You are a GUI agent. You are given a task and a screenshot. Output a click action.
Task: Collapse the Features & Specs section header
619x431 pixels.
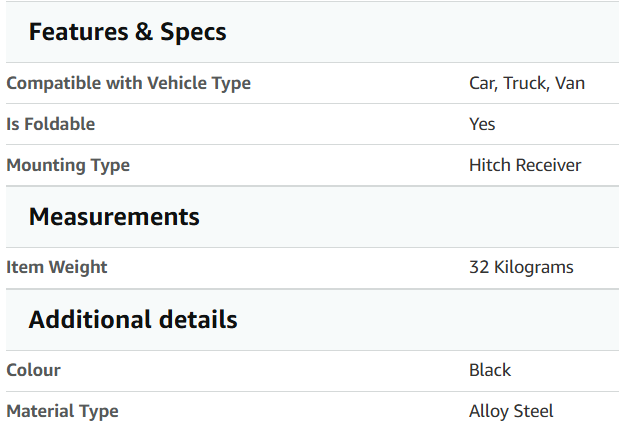point(312,32)
